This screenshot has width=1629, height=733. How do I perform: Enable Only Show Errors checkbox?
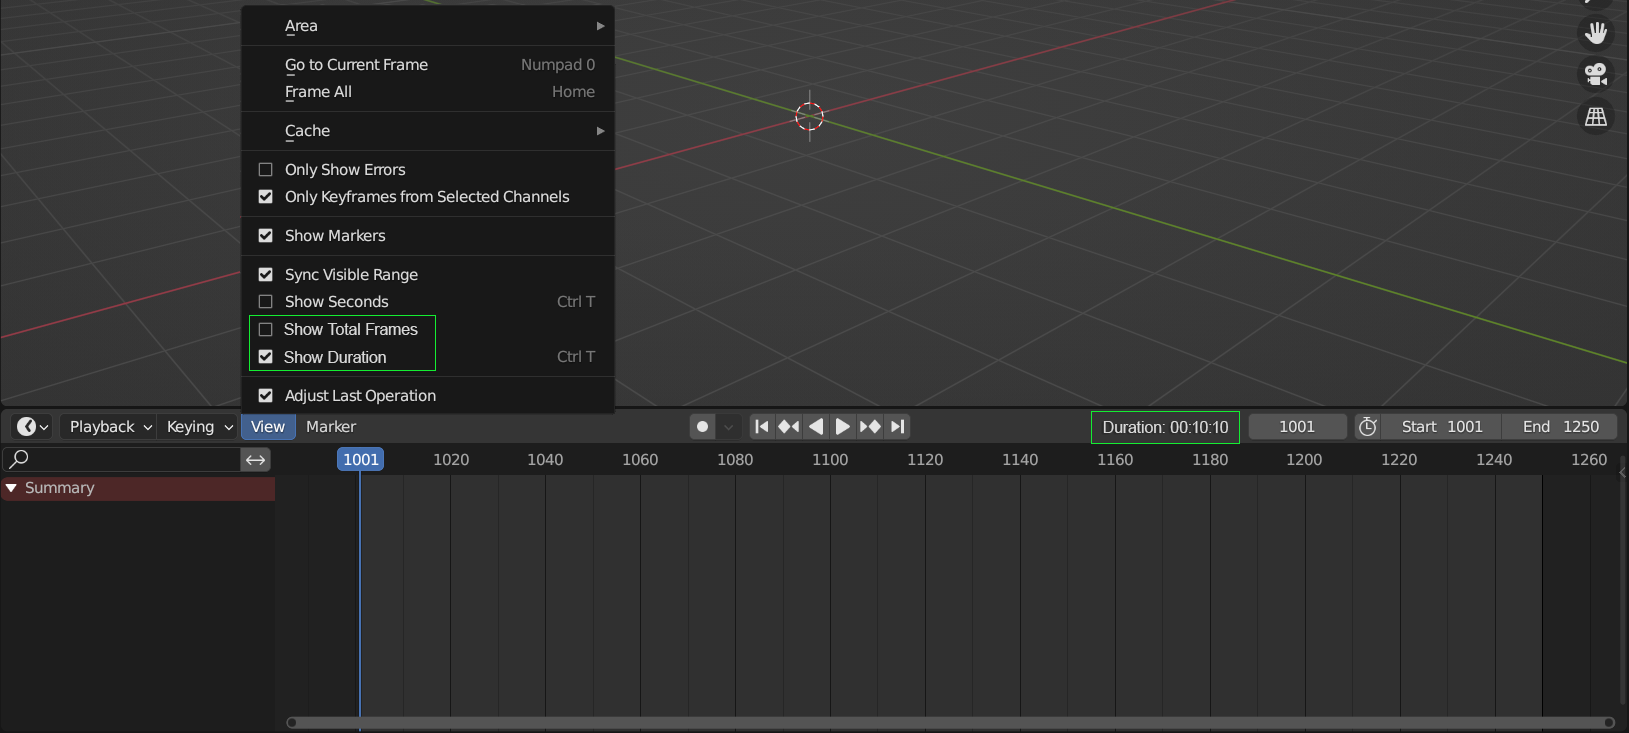266,170
